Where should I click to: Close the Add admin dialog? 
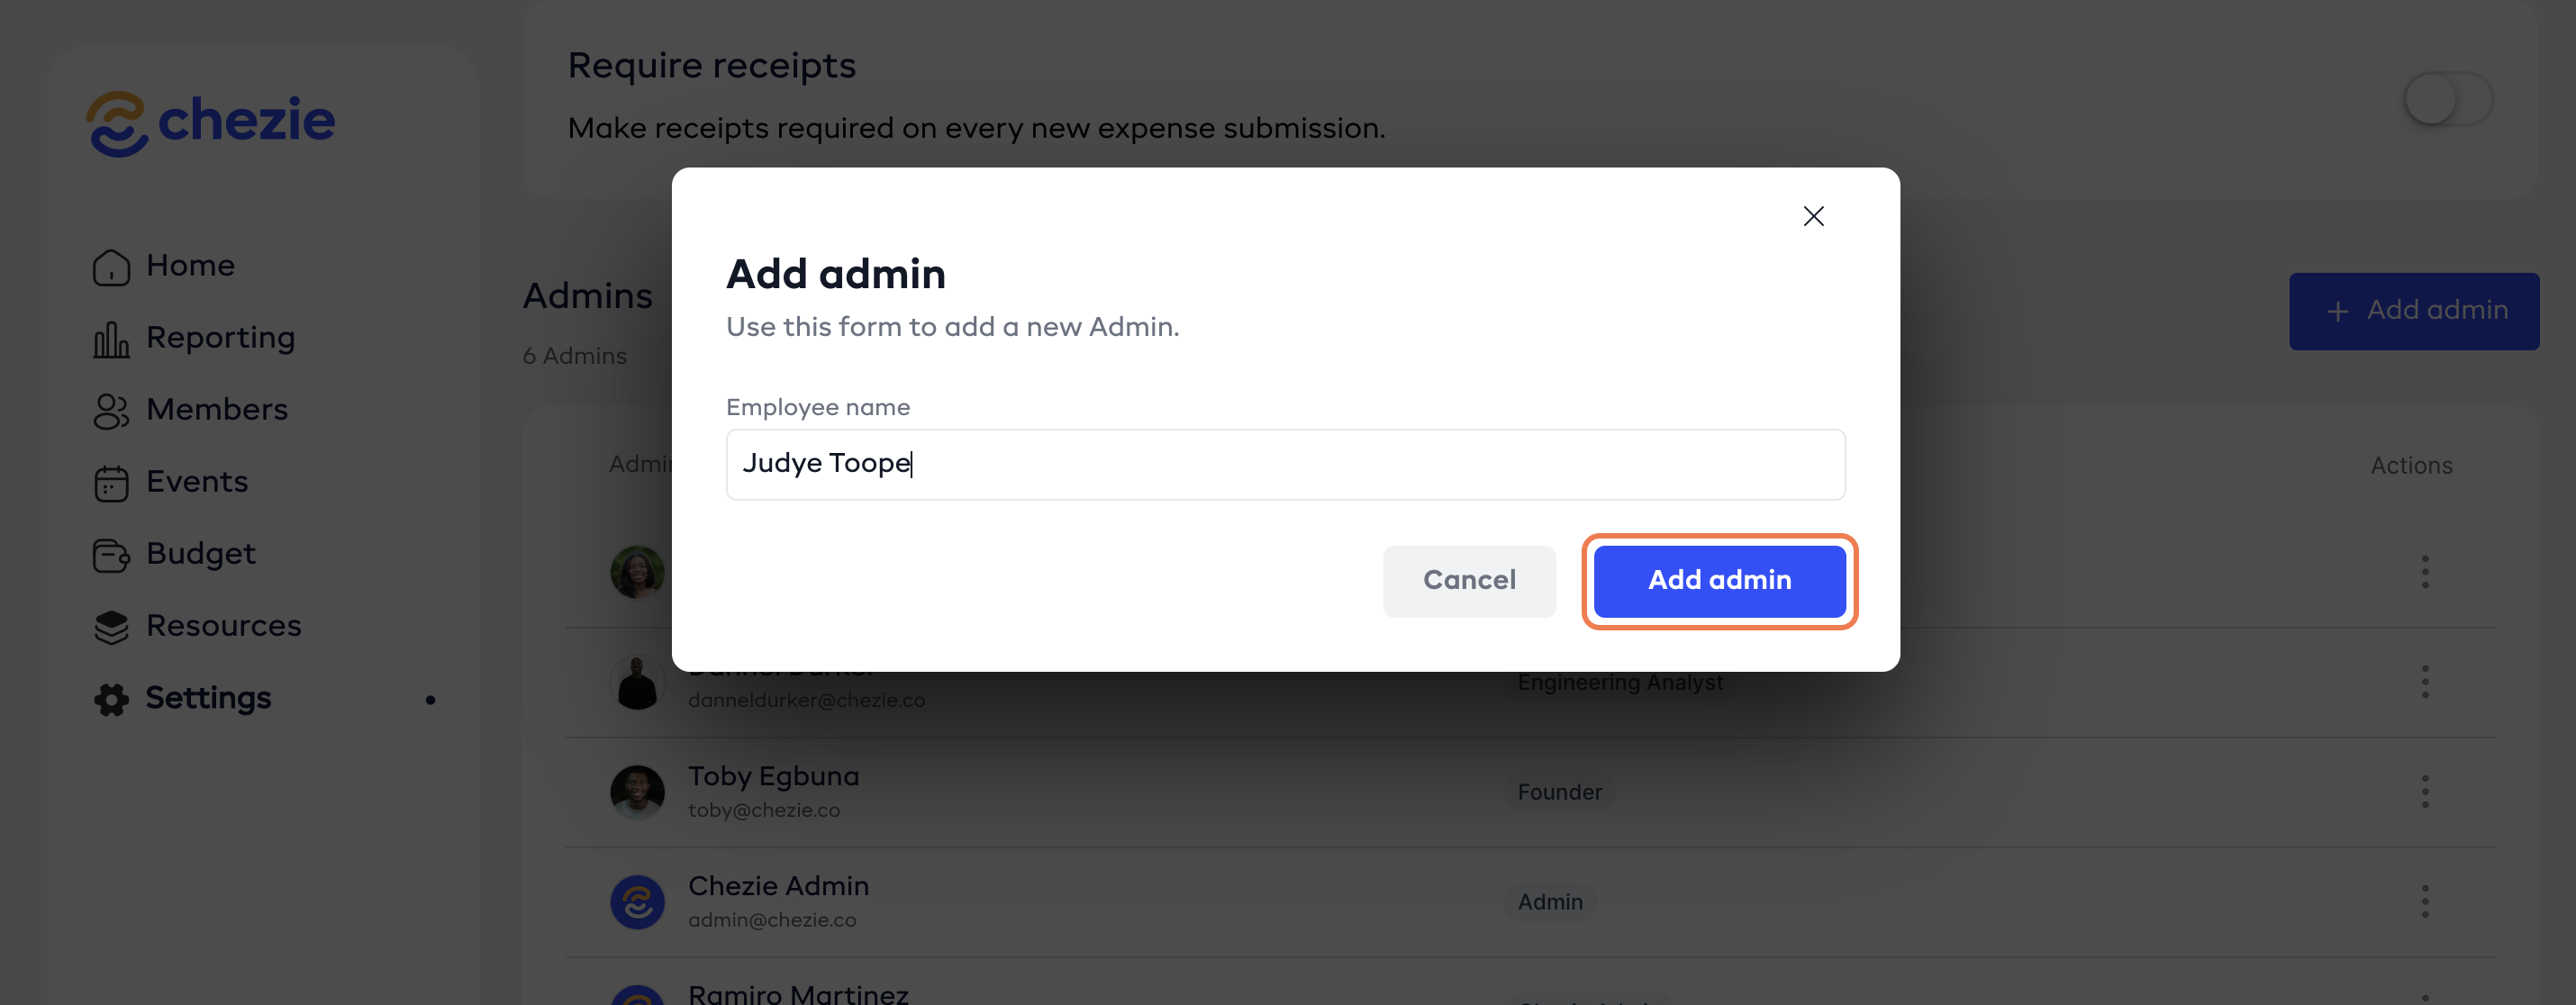[x=1813, y=216]
